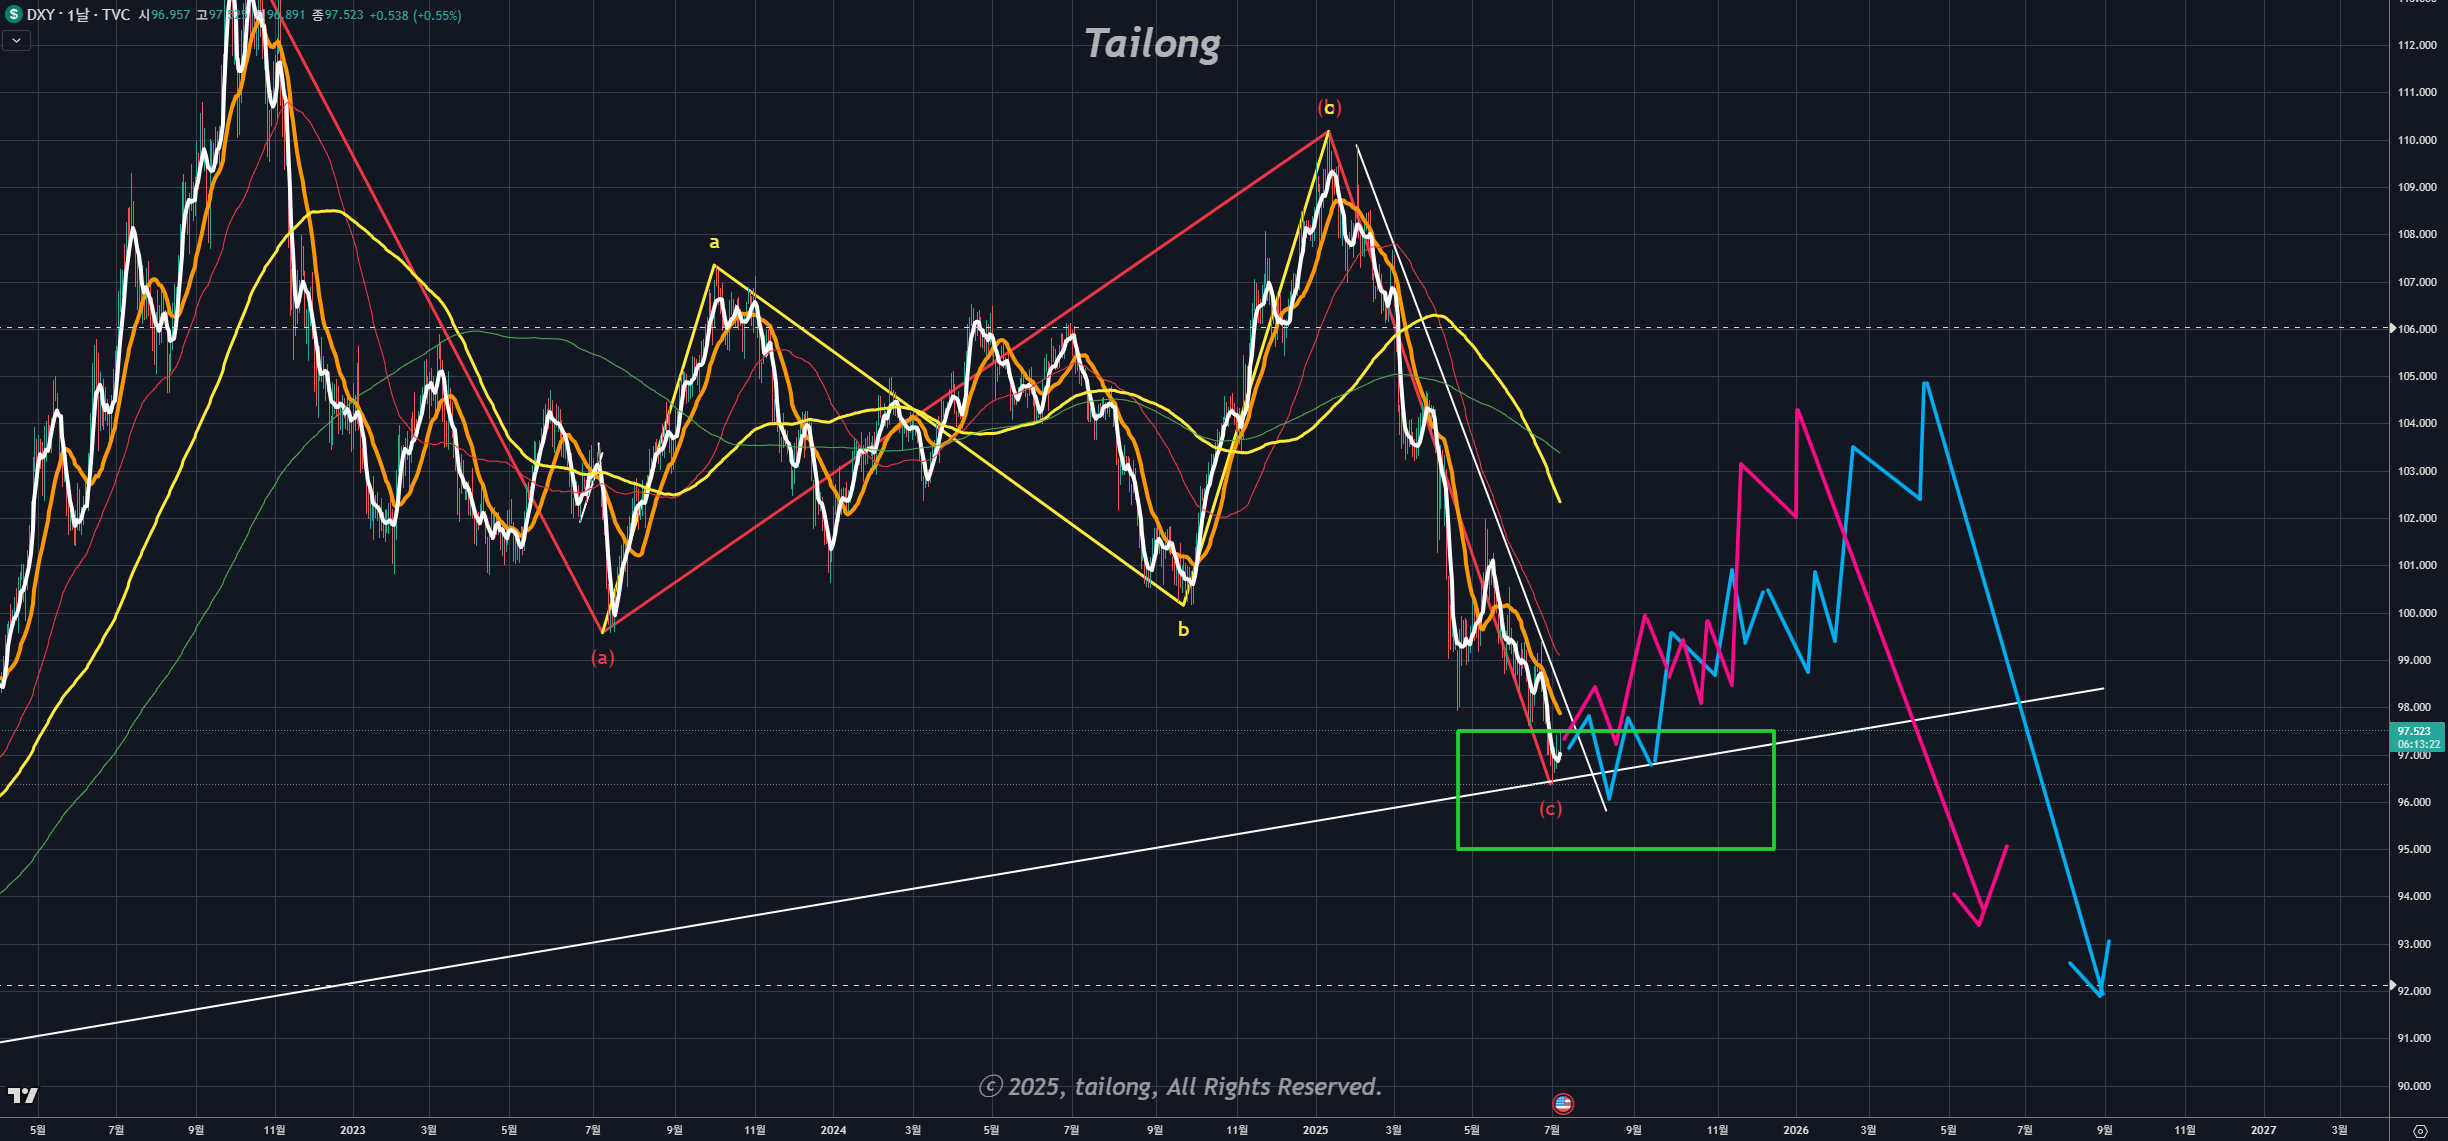Click the green dollar DXY symbol icon
Screen dimensions: 2448x1141
[13, 15]
